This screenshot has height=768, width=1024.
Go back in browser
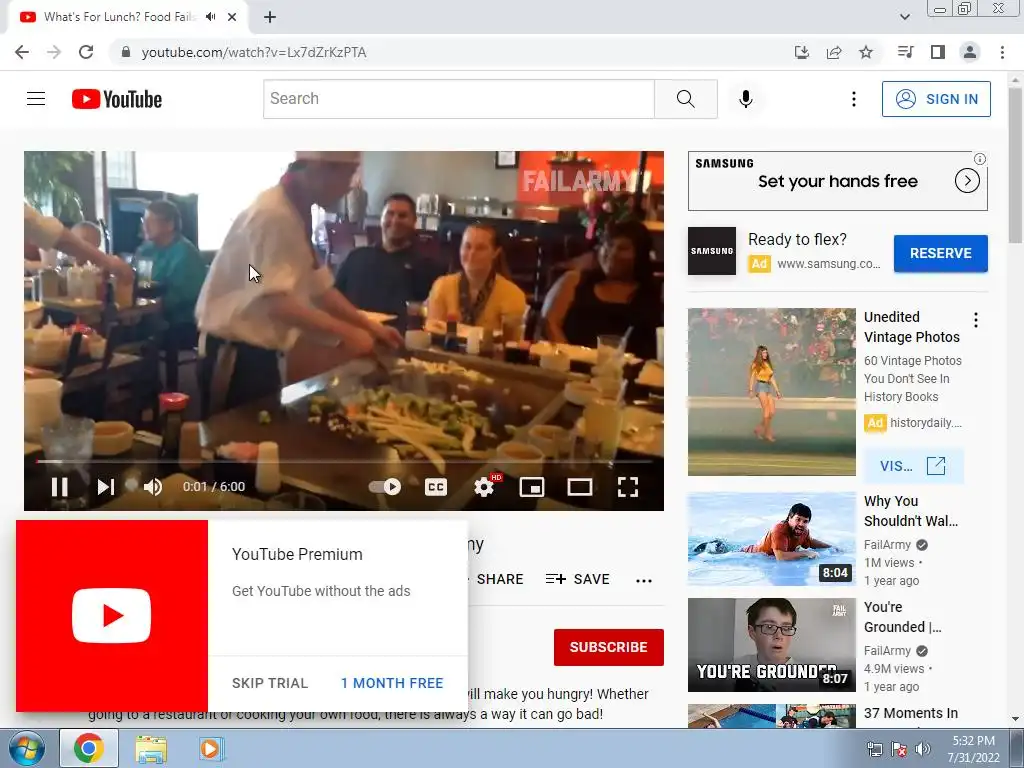click(x=22, y=52)
